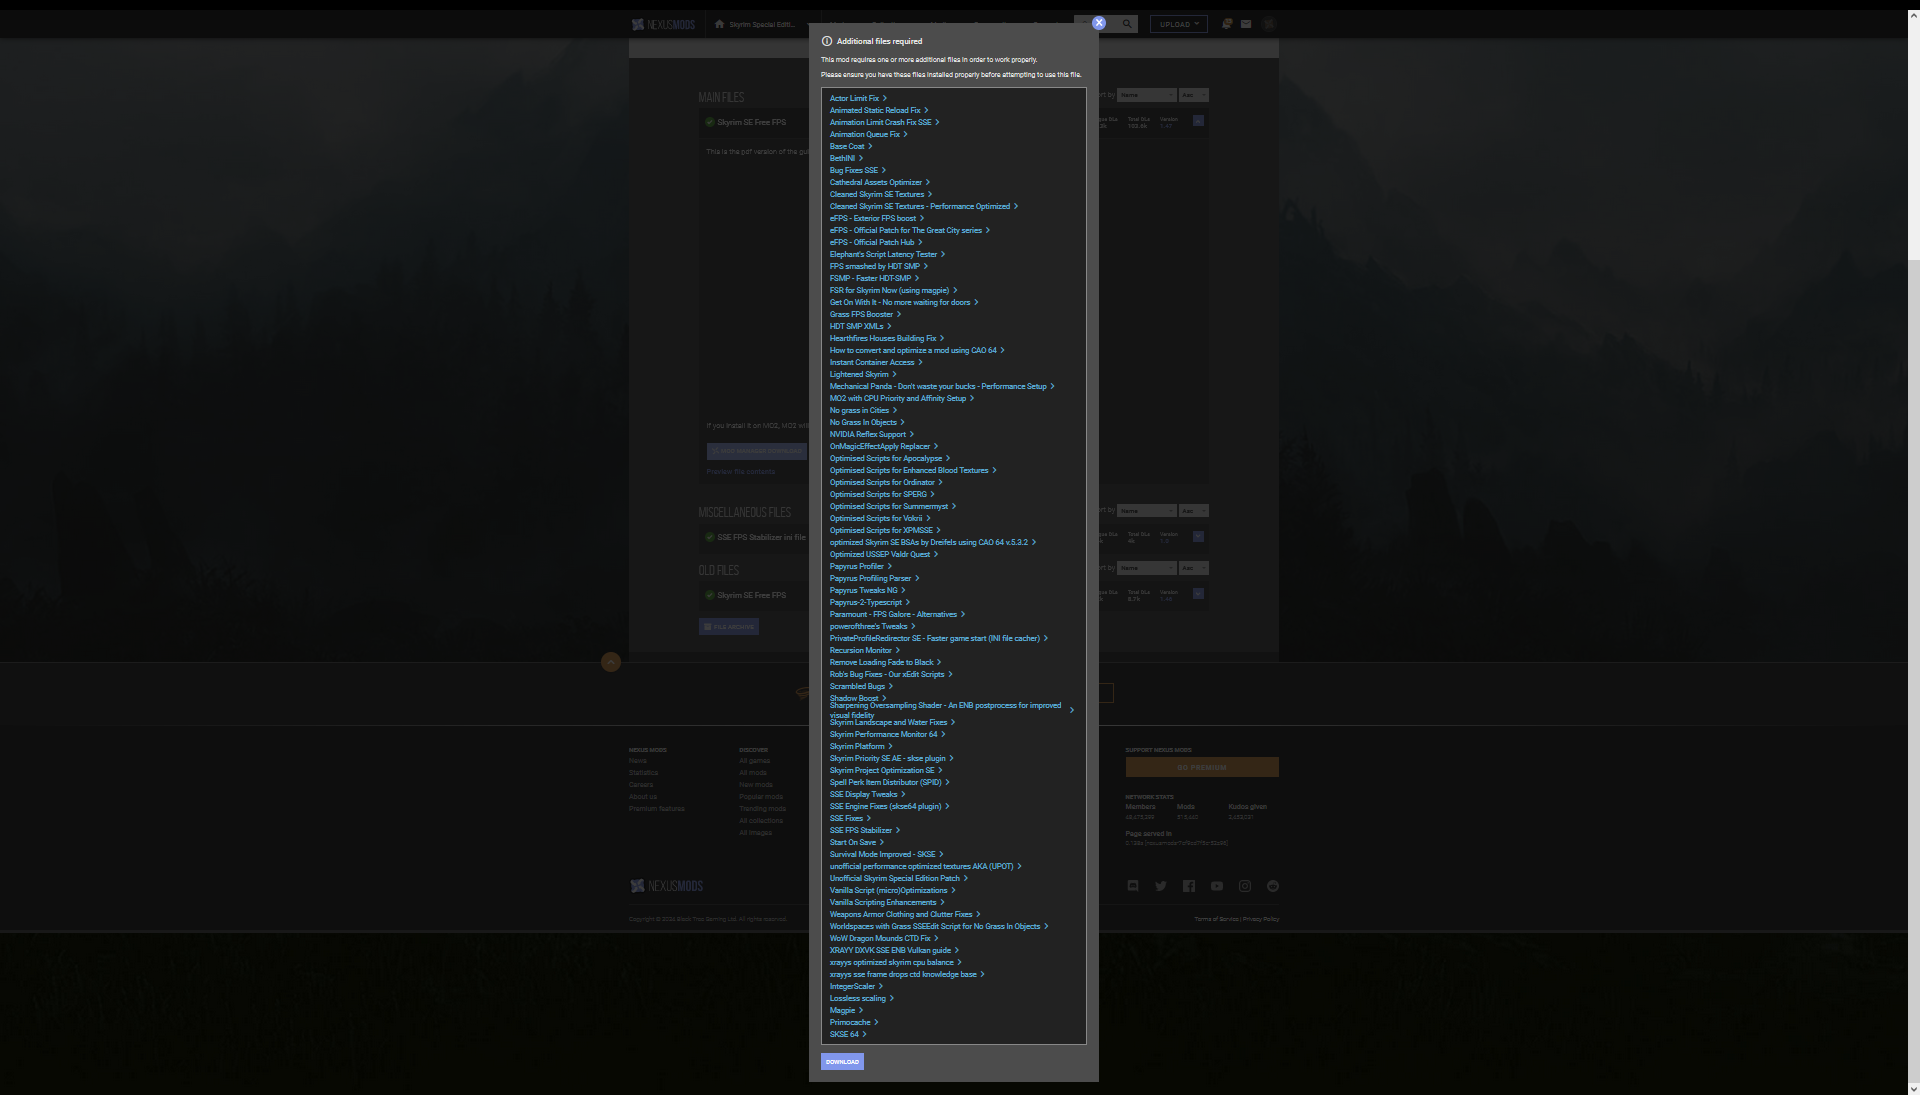Open Main Files Asc order dropdown
Image resolution: width=1920 pixels, height=1095 pixels.
(1193, 95)
